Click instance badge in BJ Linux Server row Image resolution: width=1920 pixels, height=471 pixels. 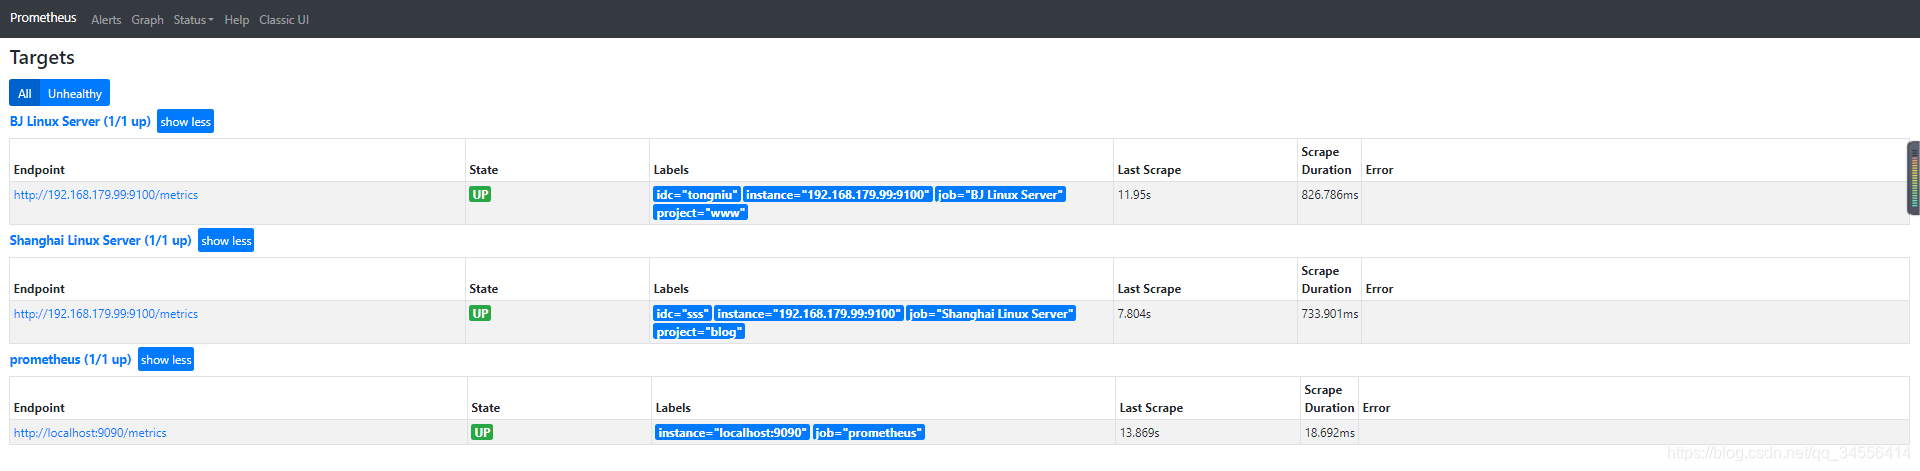(x=838, y=195)
